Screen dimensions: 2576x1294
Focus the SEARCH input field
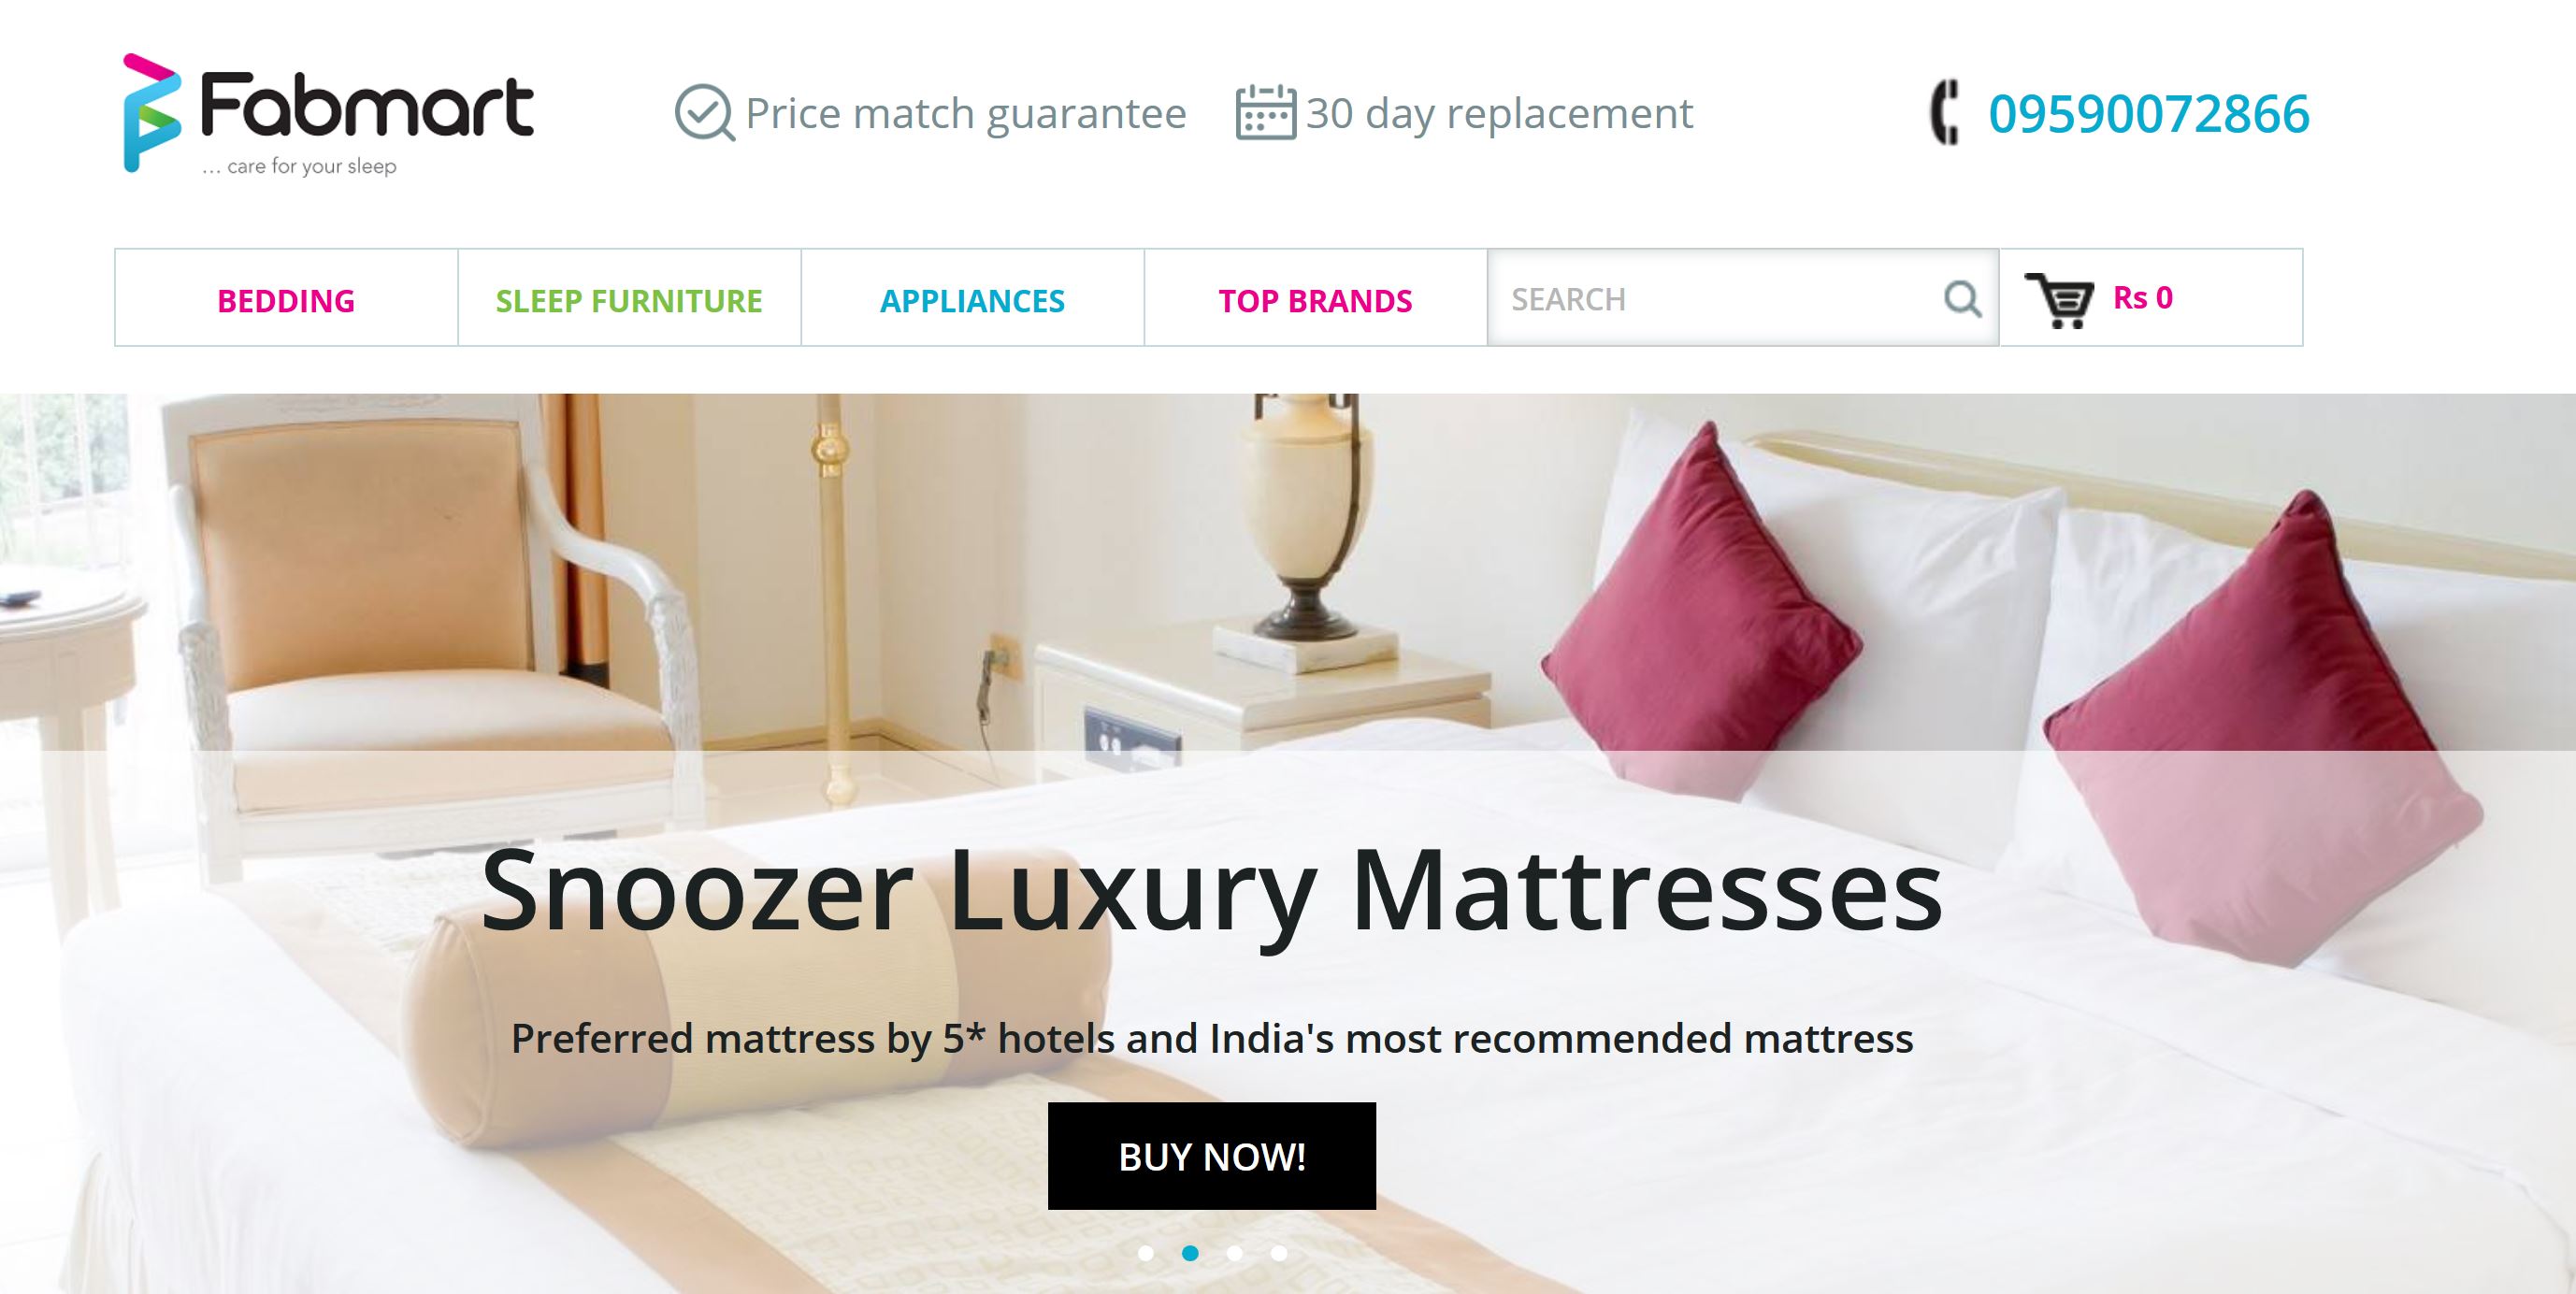(1743, 298)
